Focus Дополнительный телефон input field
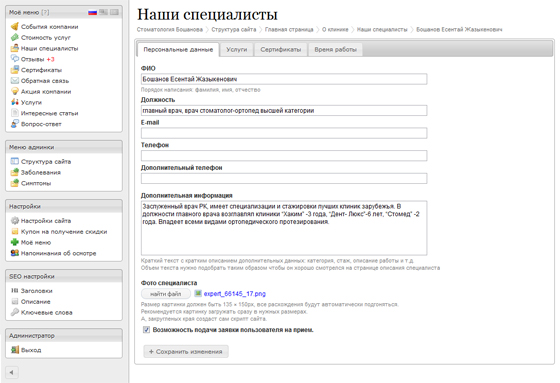 [284, 178]
